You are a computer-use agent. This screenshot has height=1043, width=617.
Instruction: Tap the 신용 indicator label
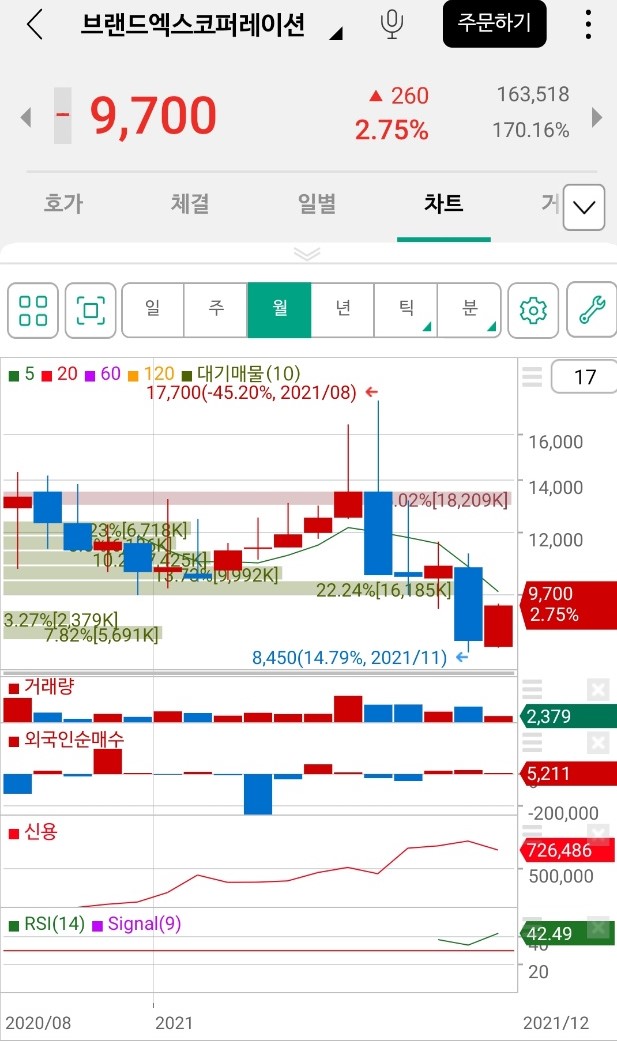tap(33, 831)
